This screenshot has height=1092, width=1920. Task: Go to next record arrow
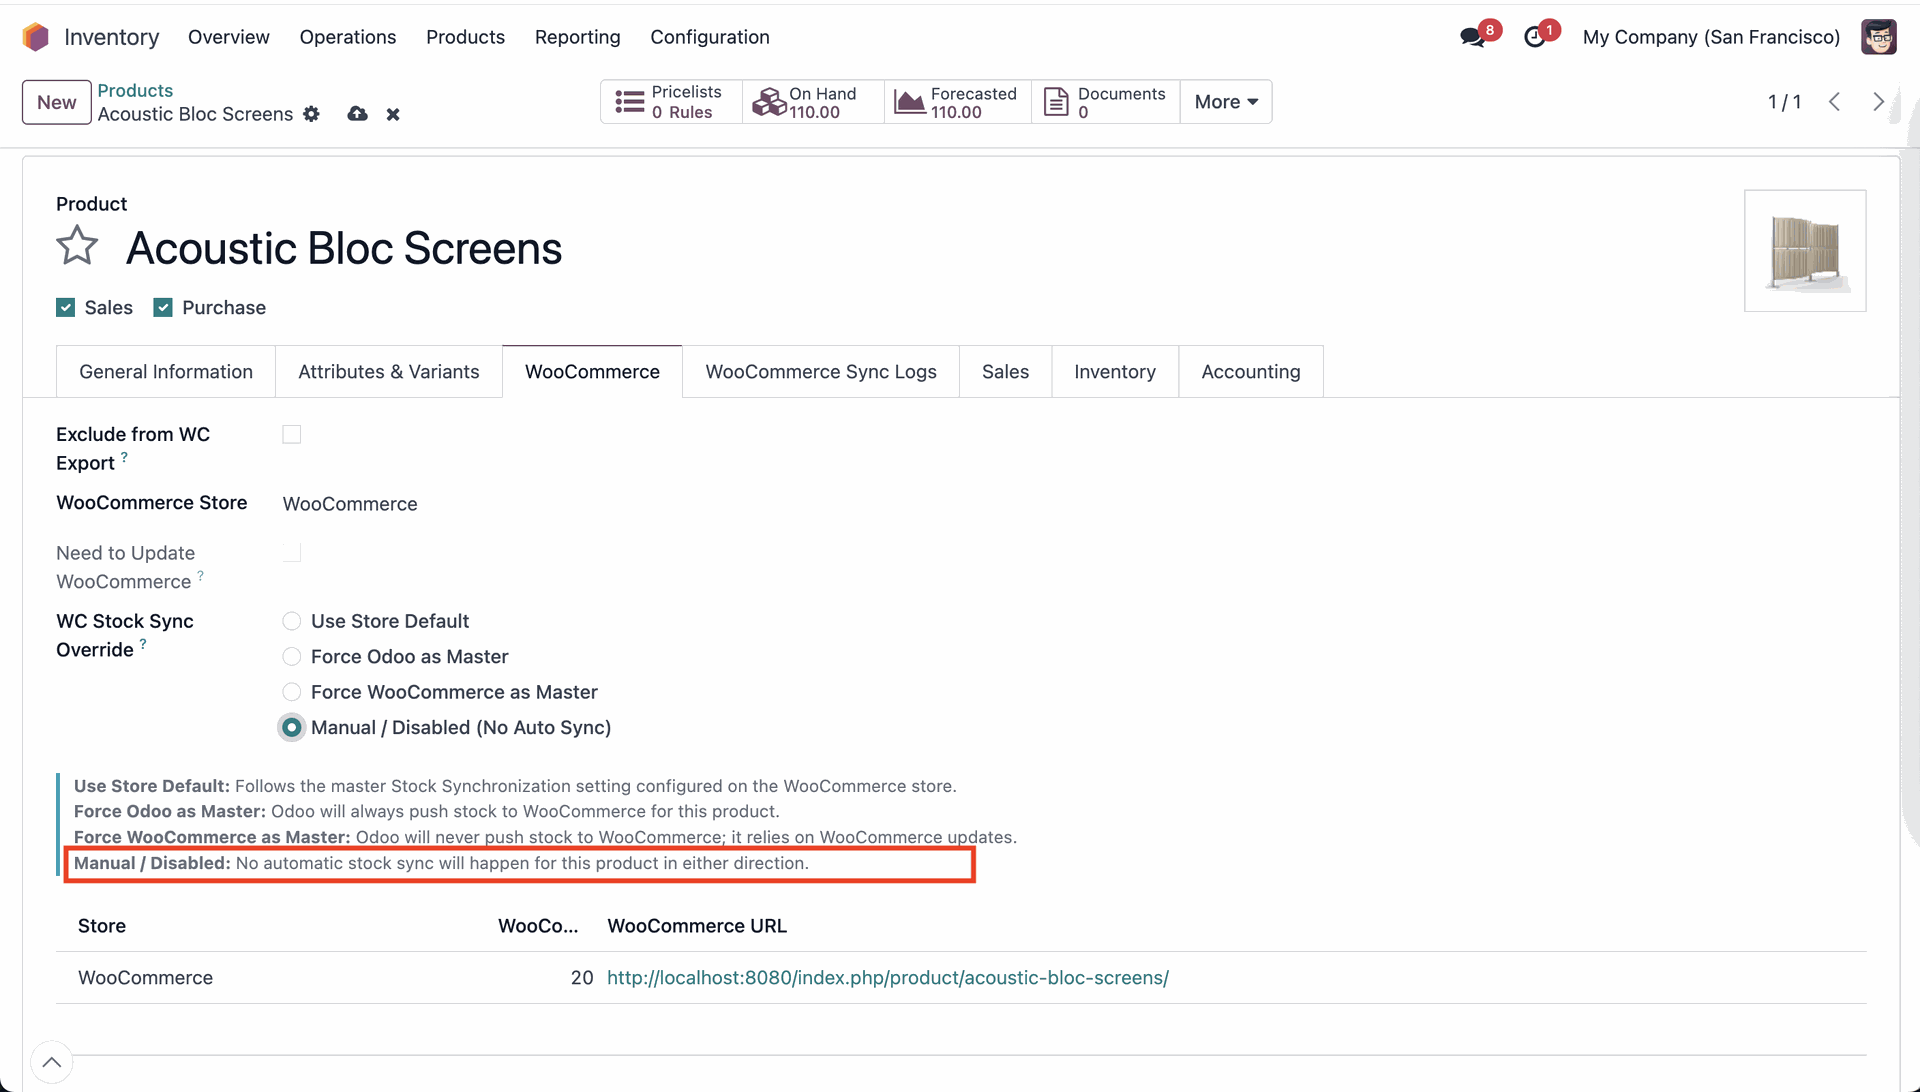coord(1879,102)
